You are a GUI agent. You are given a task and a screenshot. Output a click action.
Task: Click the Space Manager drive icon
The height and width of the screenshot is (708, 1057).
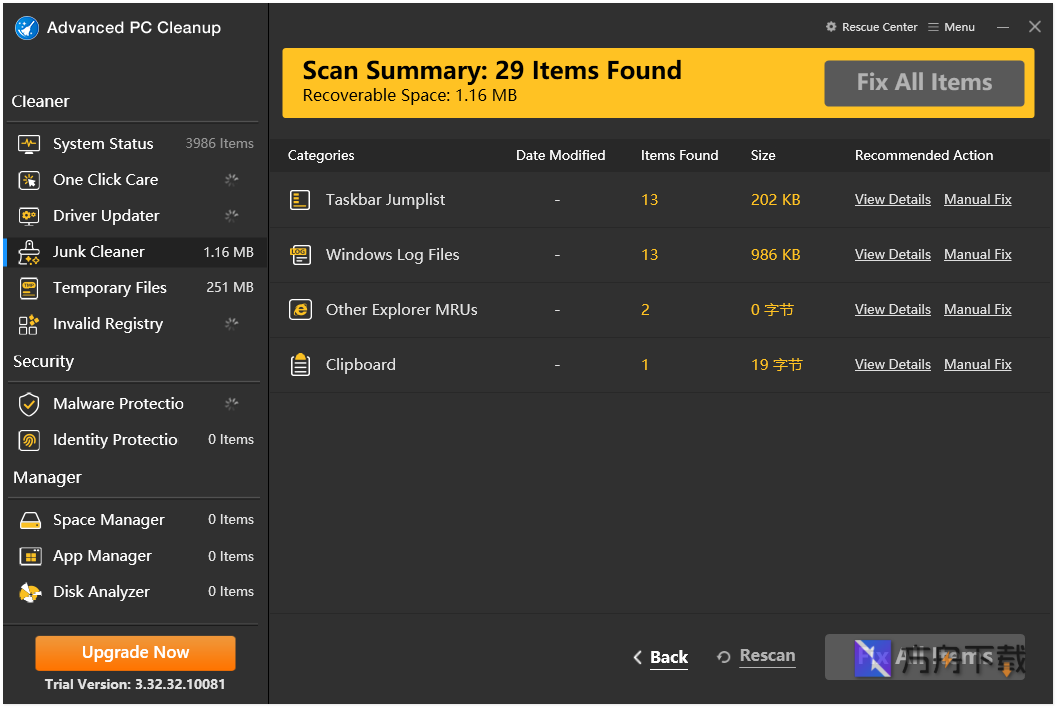click(x=30, y=520)
